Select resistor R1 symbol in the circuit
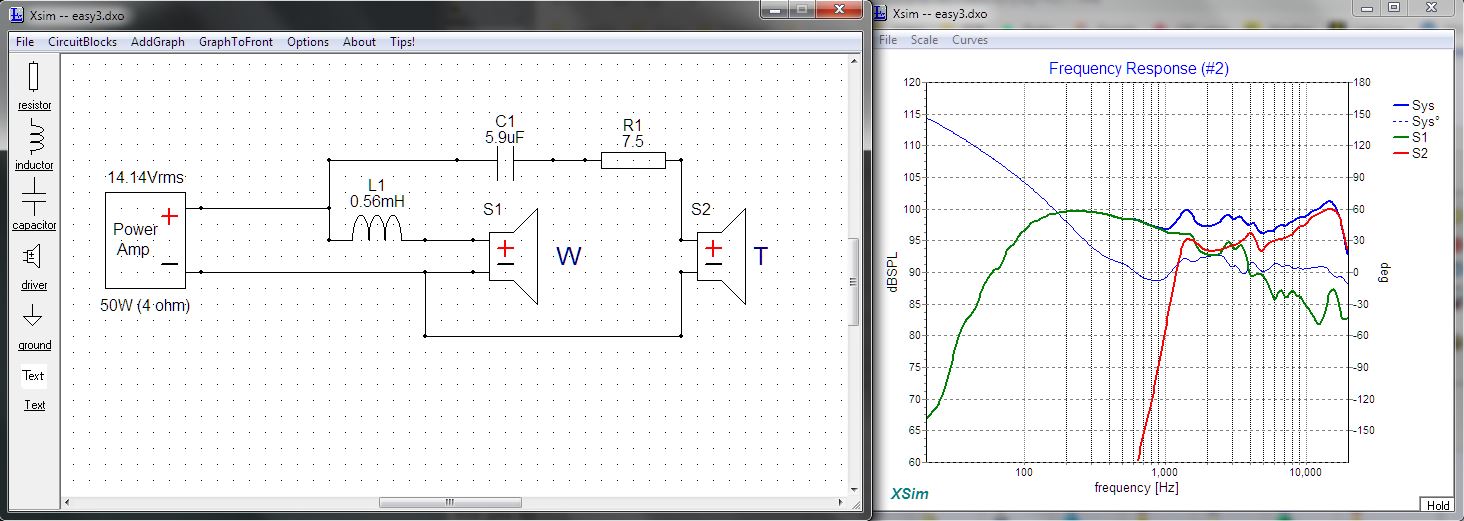The height and width of the screenshot is (521, 1464). click(633, 159)
